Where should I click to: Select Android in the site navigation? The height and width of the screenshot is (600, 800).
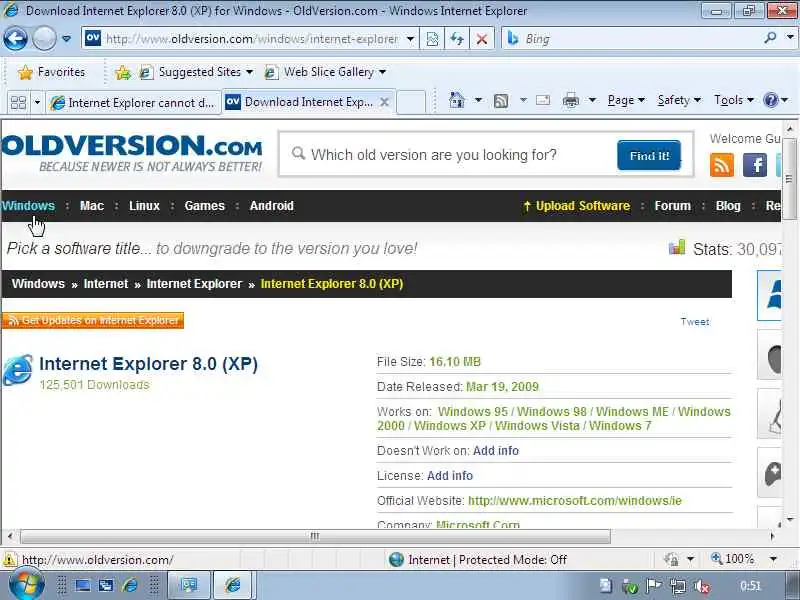pos(271,206)
